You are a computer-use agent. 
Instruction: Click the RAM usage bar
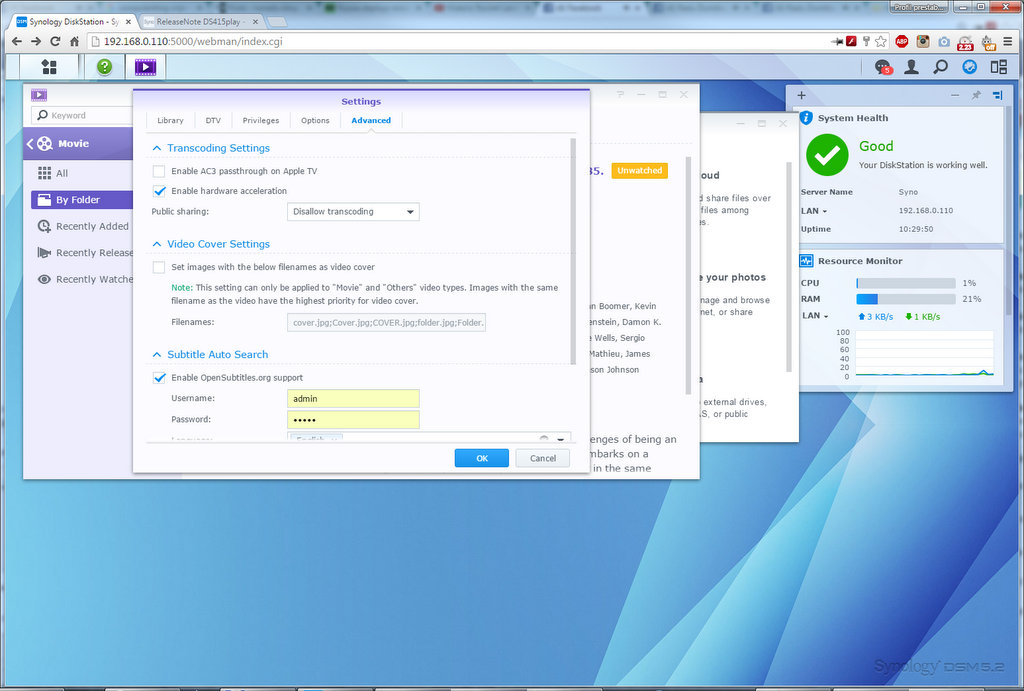pos(906,299)
